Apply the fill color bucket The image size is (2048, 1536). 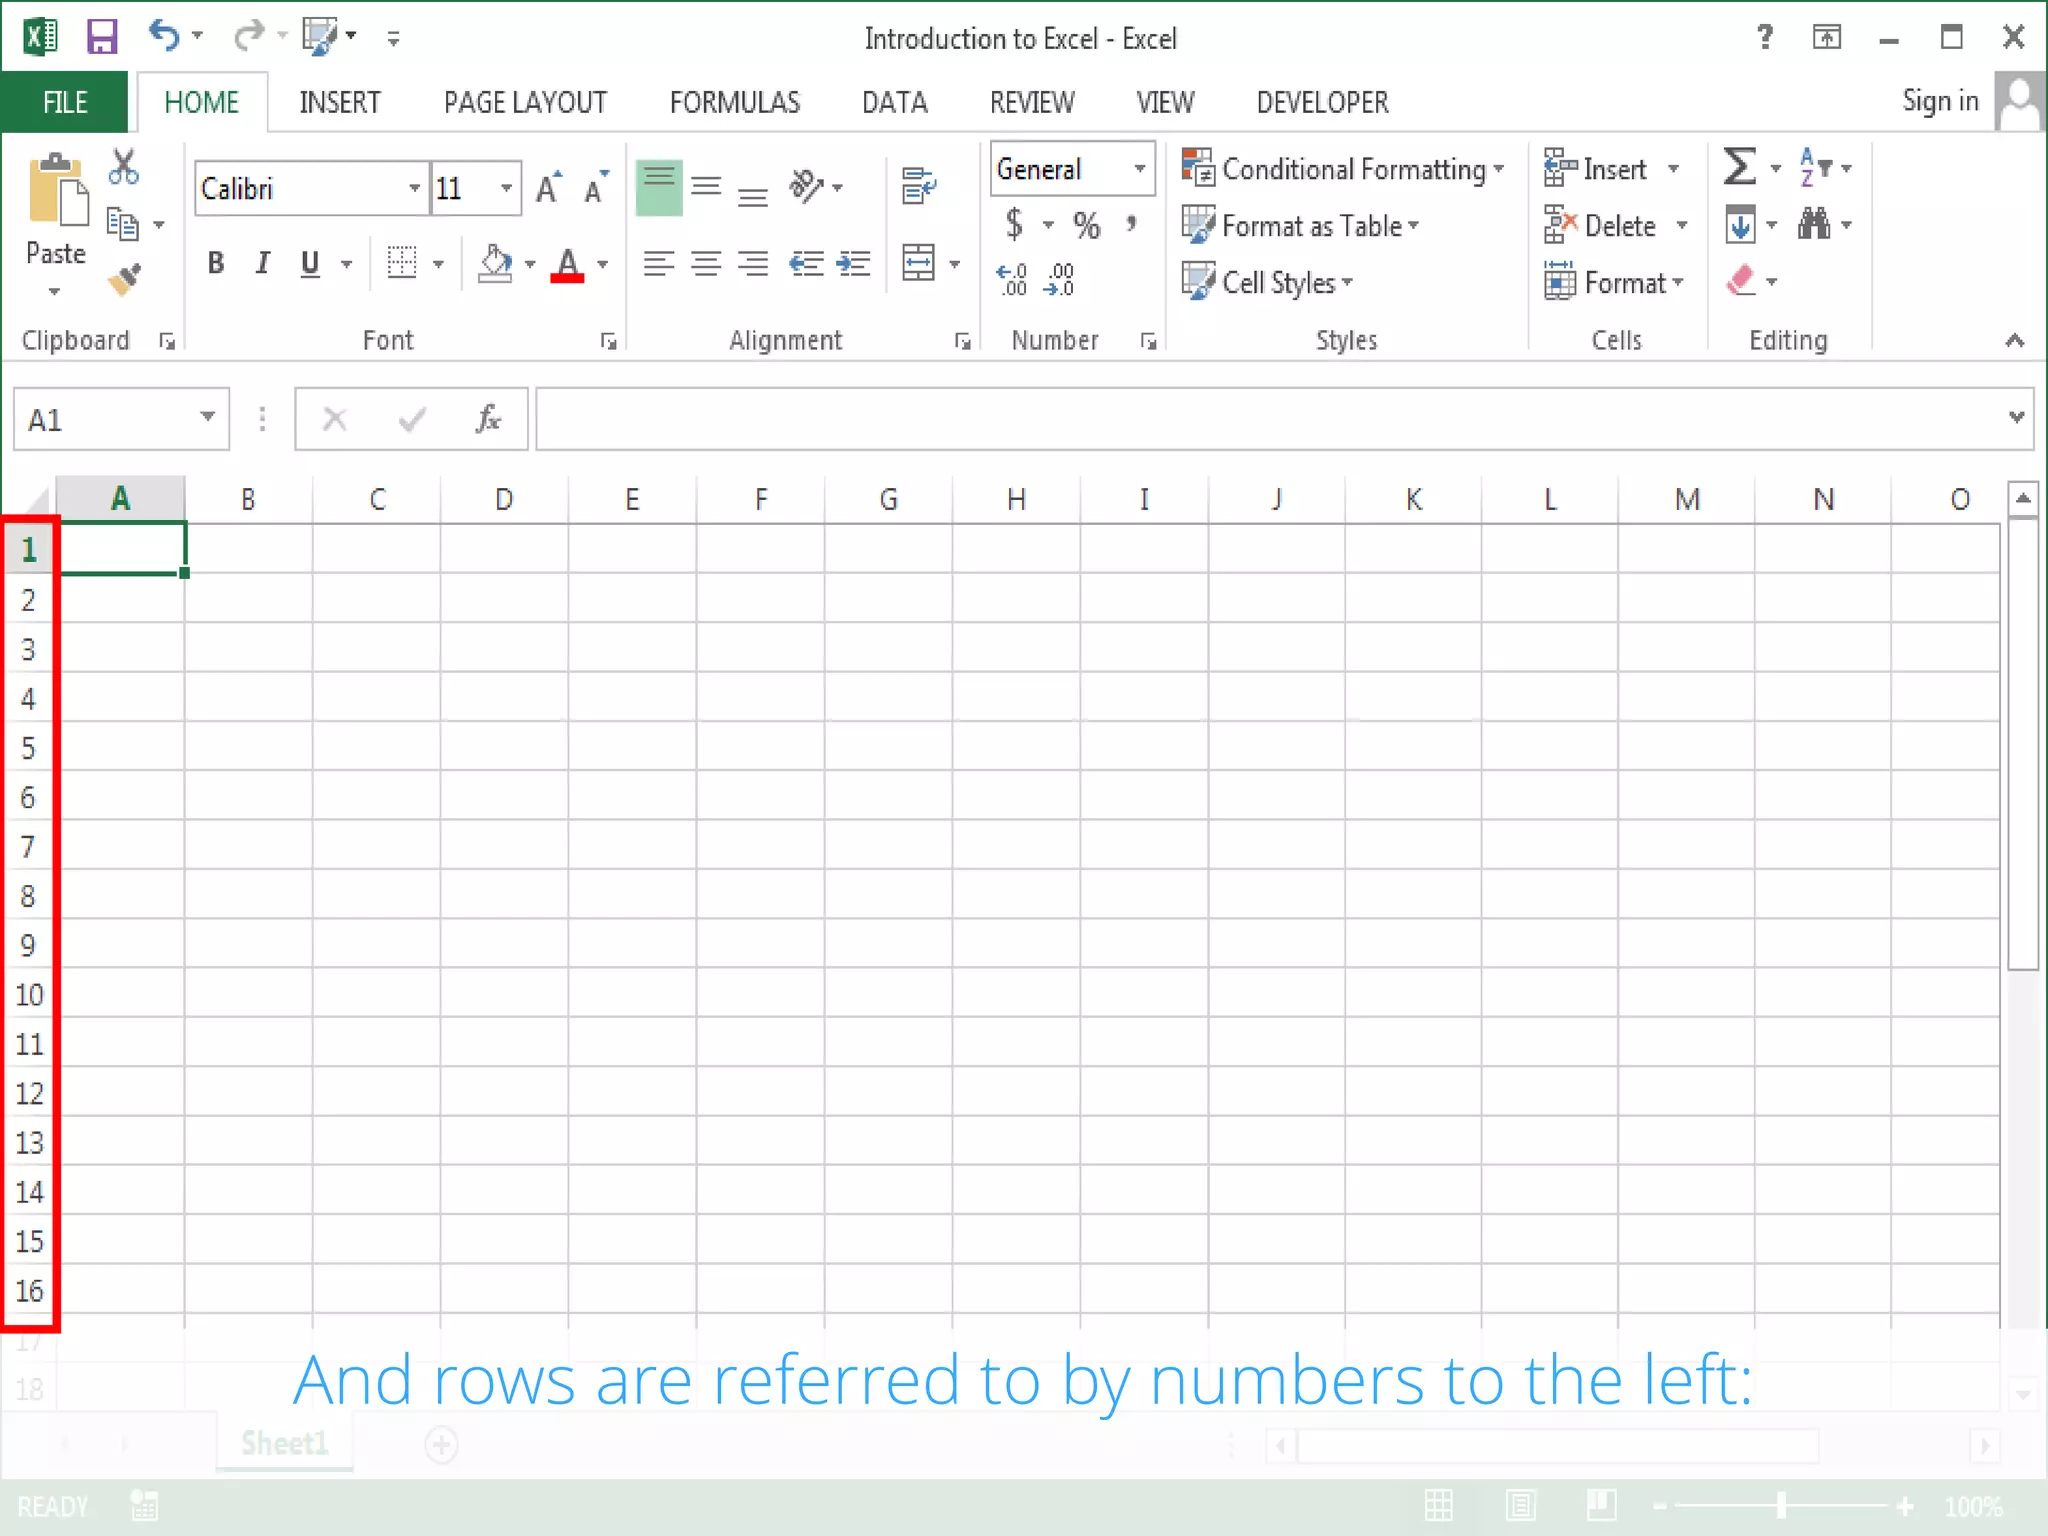click(495, 263)
